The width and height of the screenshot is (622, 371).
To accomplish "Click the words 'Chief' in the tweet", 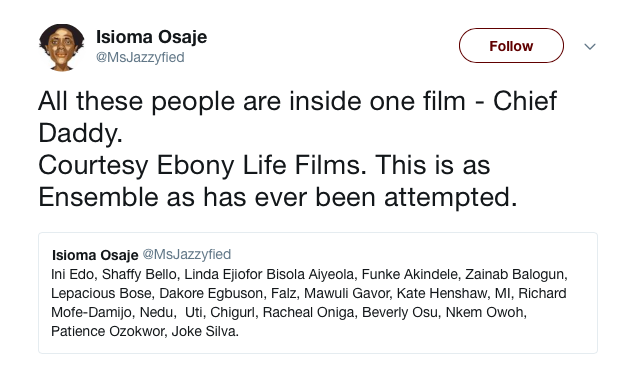I will (x=525, y=101).
